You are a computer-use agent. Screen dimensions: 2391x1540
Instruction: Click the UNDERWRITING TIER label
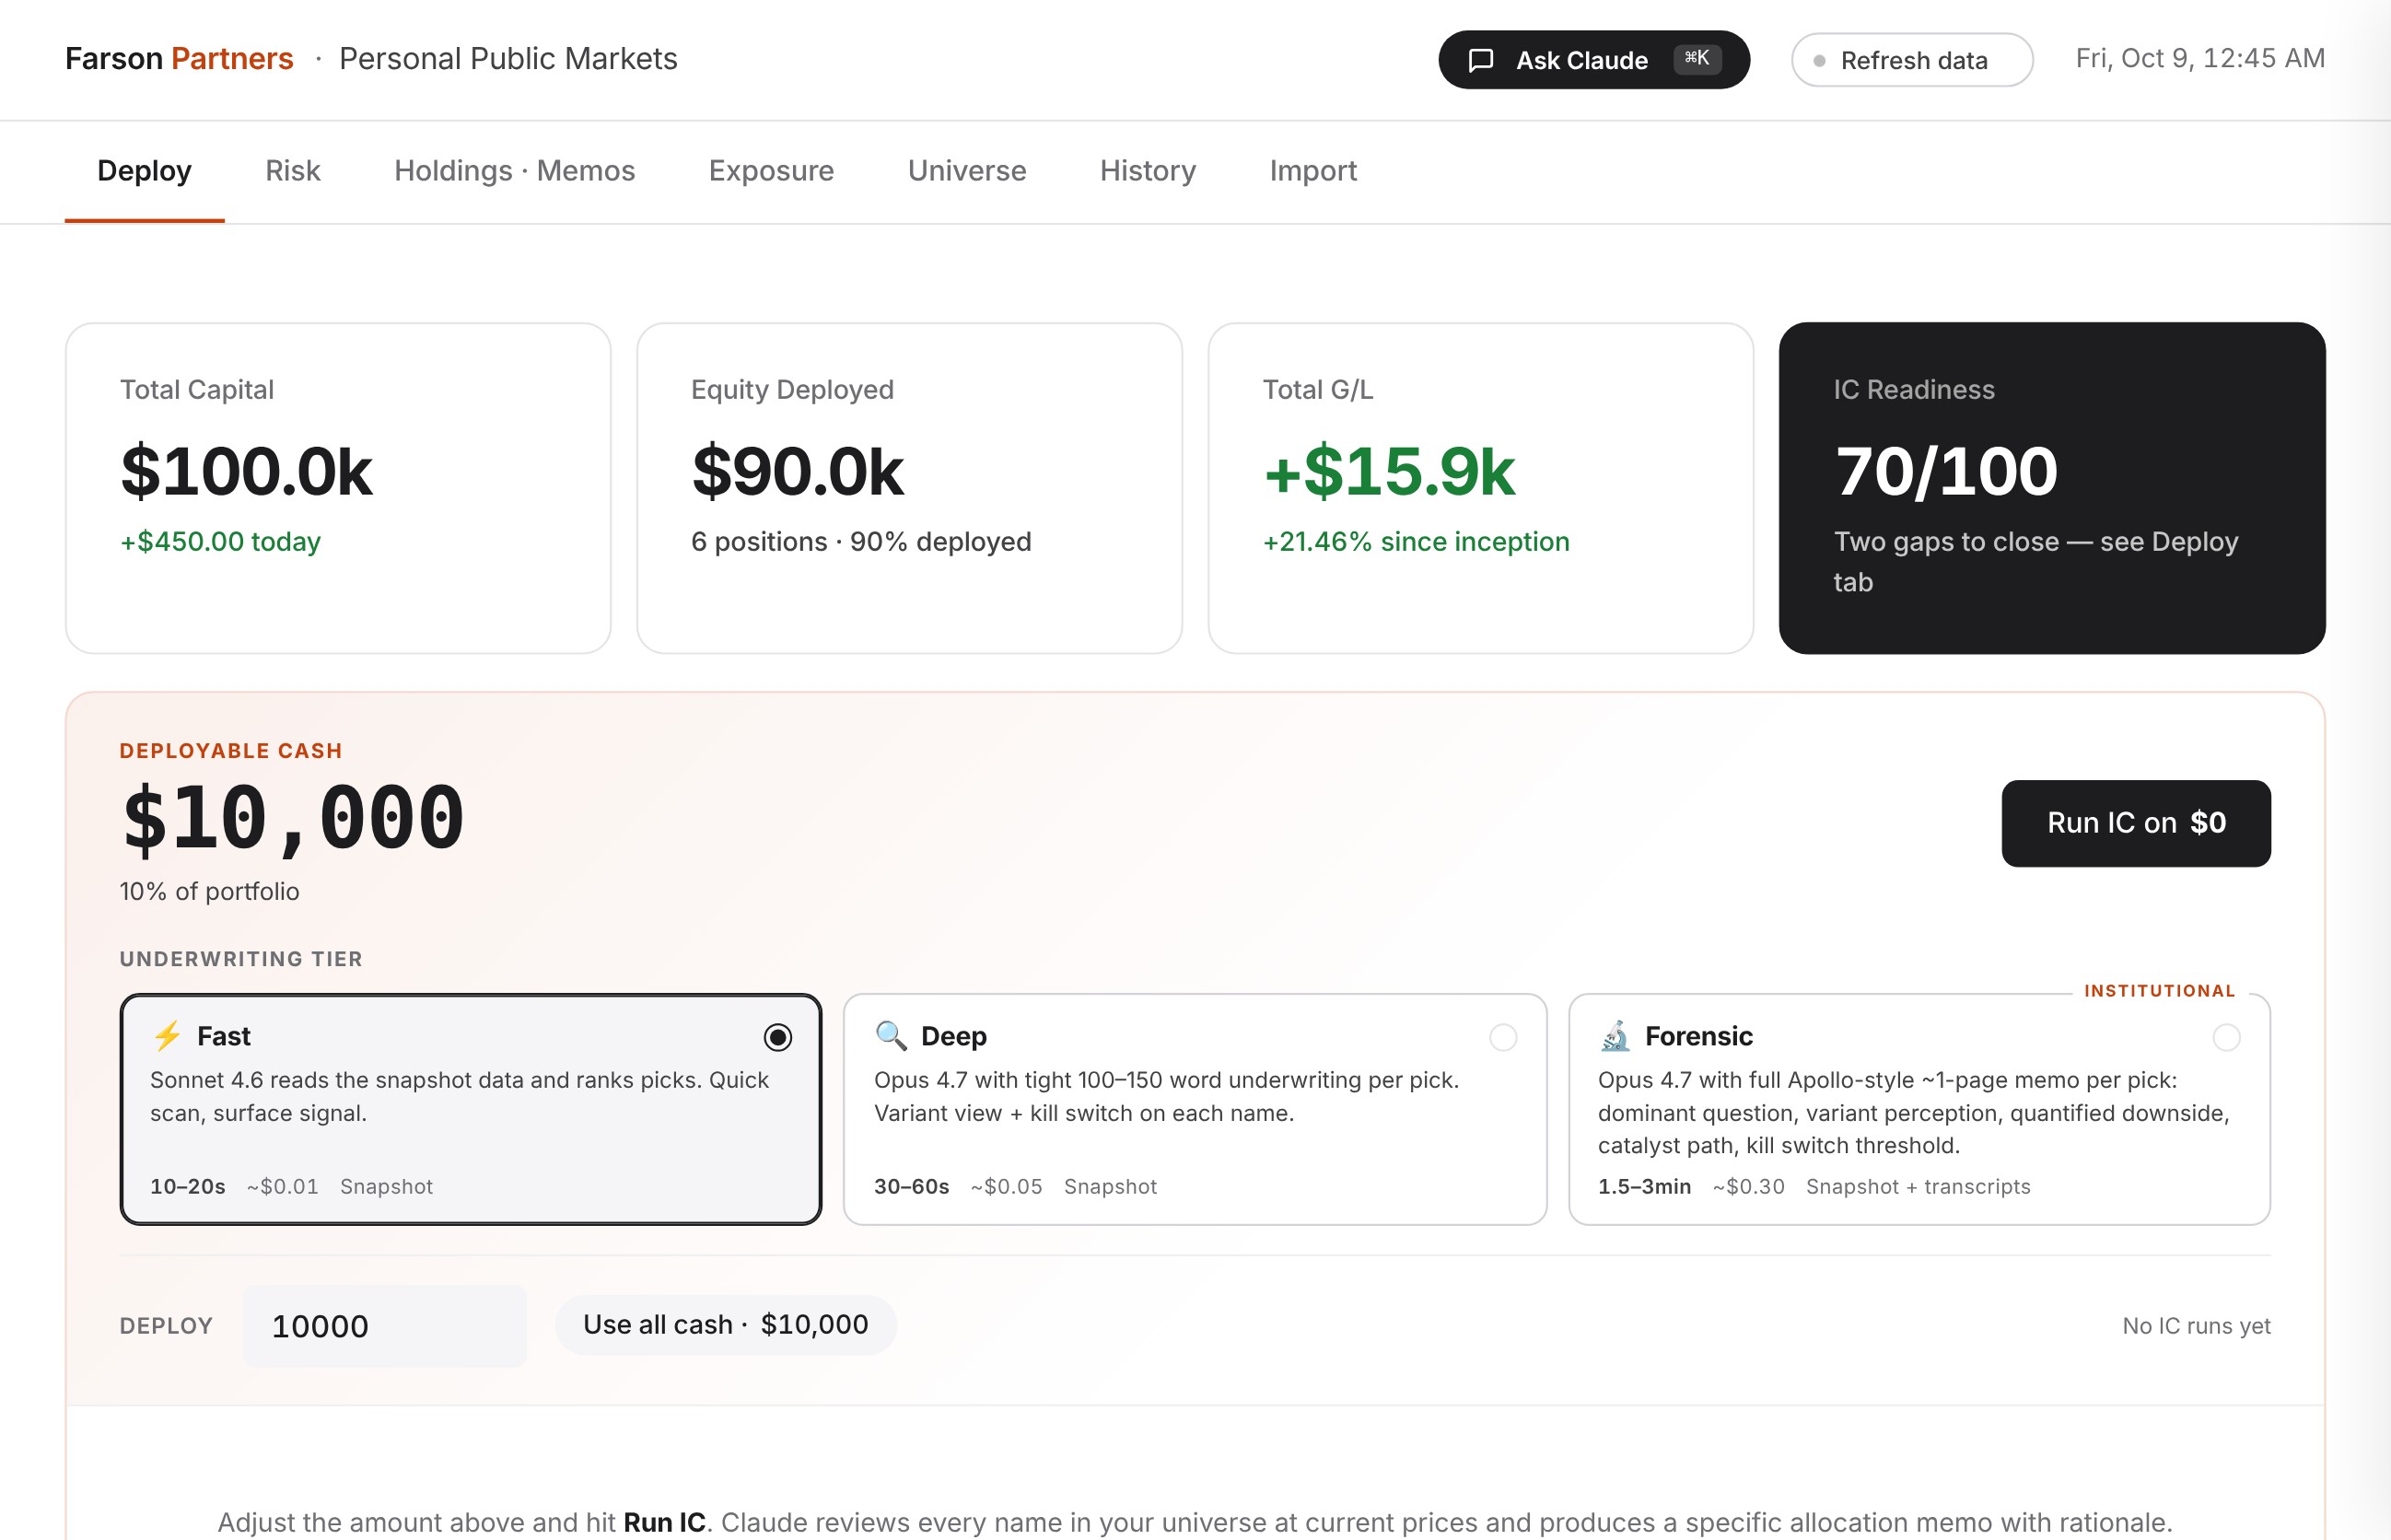(241, 959)
